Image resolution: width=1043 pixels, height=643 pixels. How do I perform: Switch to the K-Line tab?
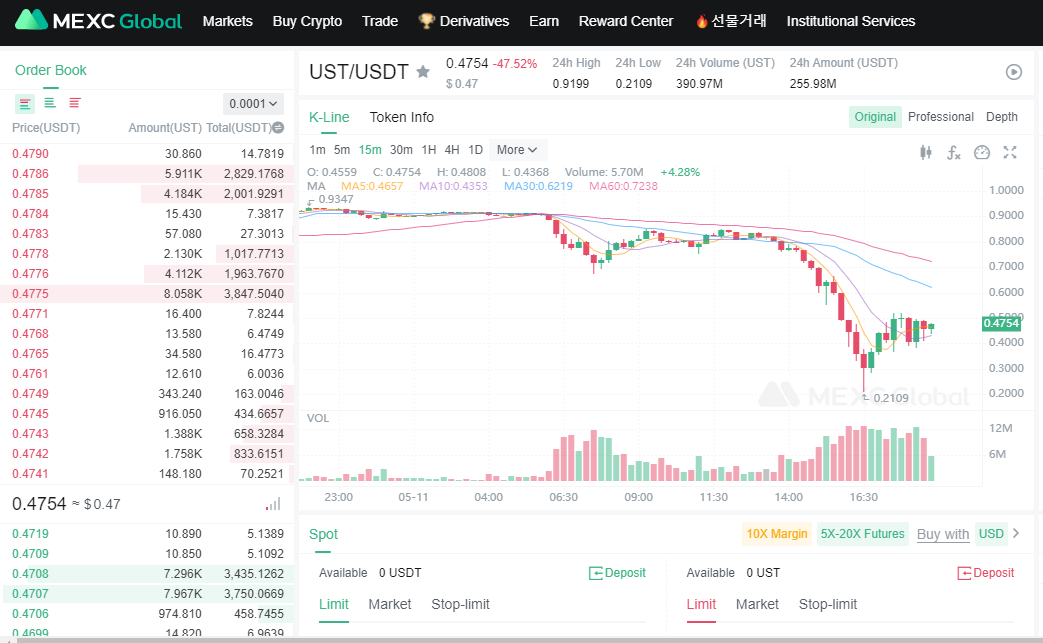[329, 117]
